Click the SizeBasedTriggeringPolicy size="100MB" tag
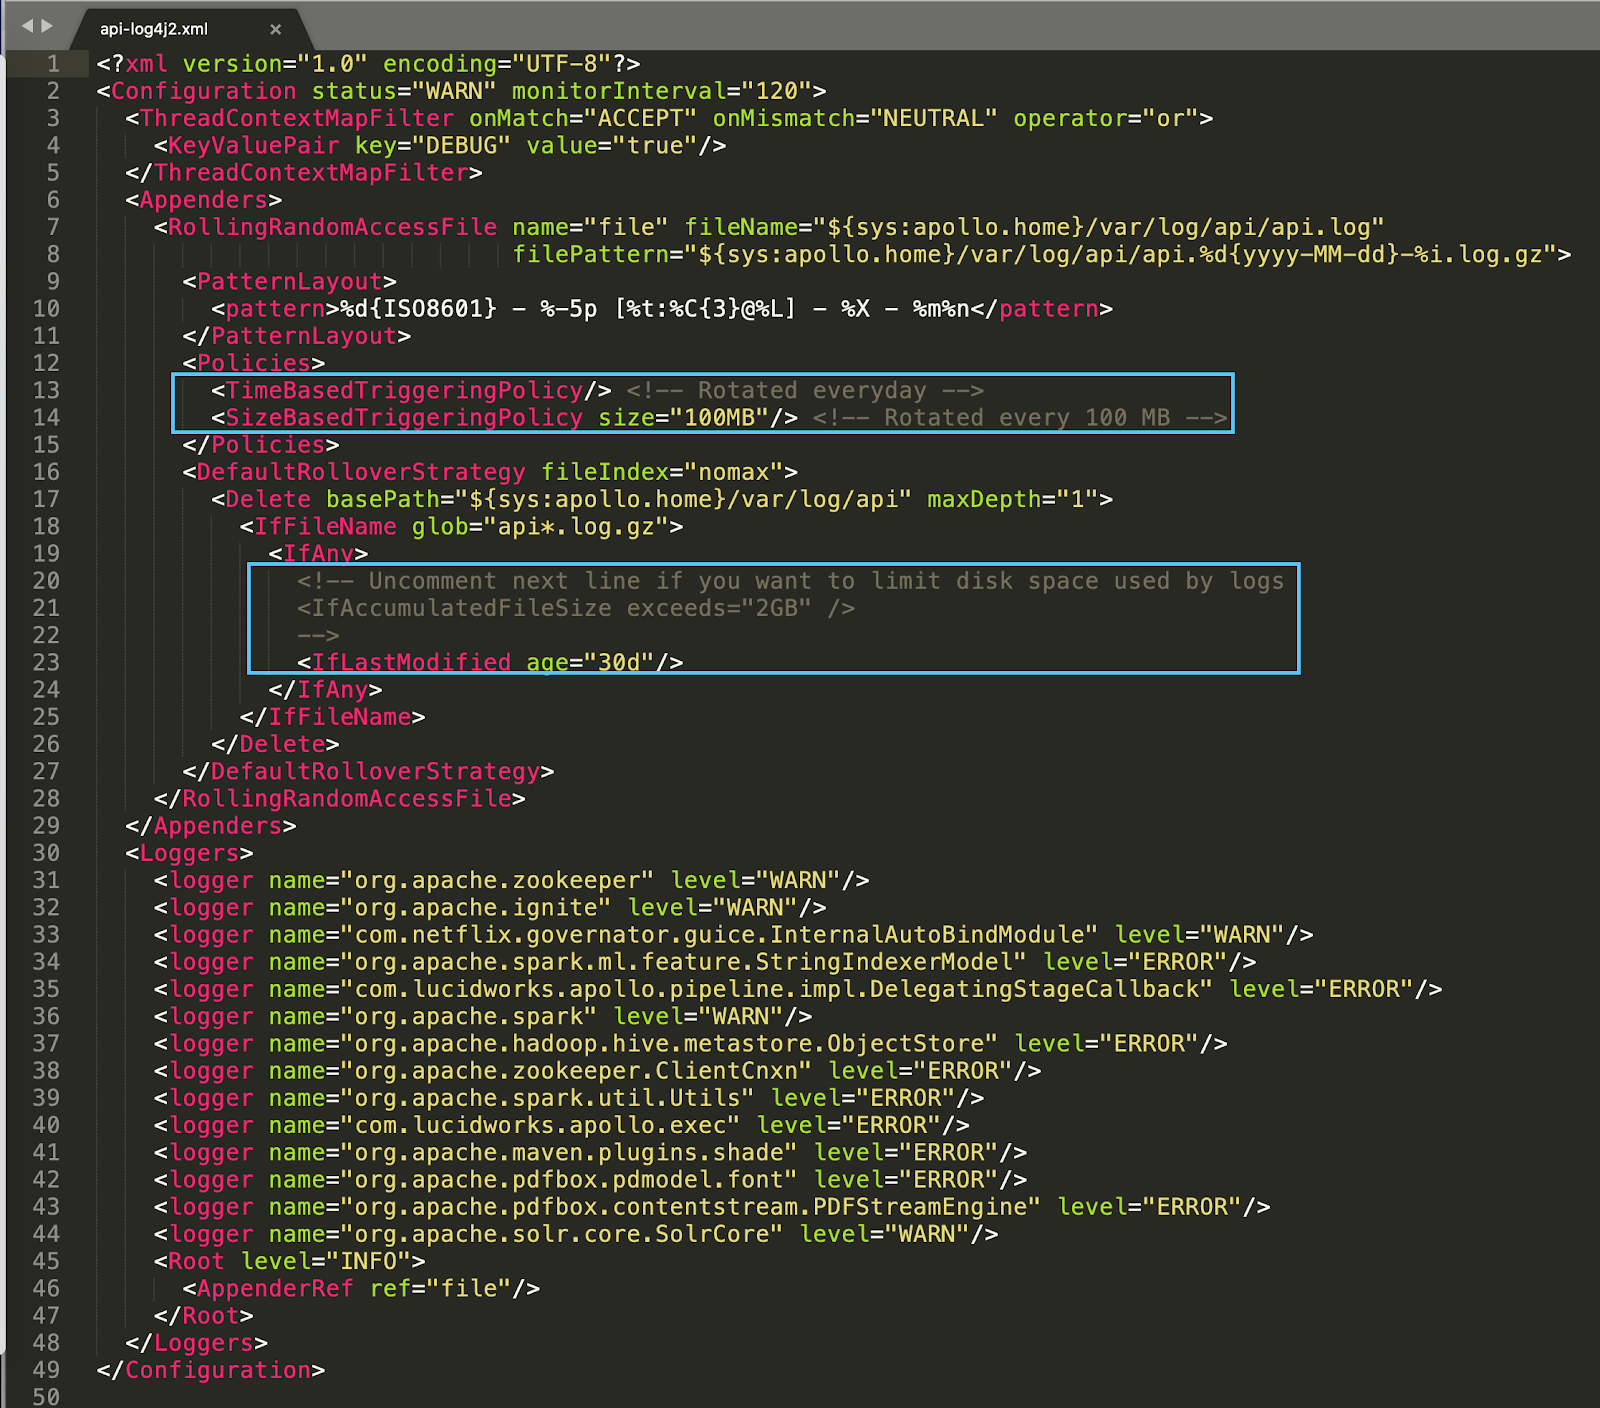The height and width of the screenshot is (1408, 1600). [x=505, y=417]
